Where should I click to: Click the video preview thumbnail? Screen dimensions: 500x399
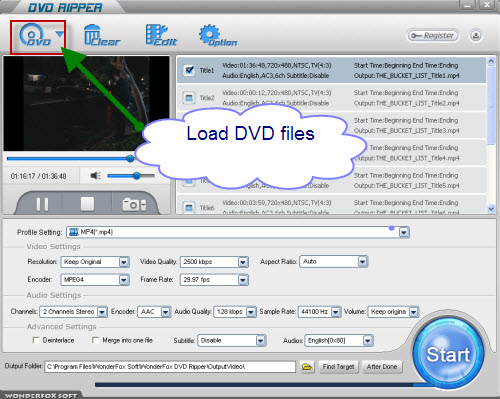pos(86,103)
